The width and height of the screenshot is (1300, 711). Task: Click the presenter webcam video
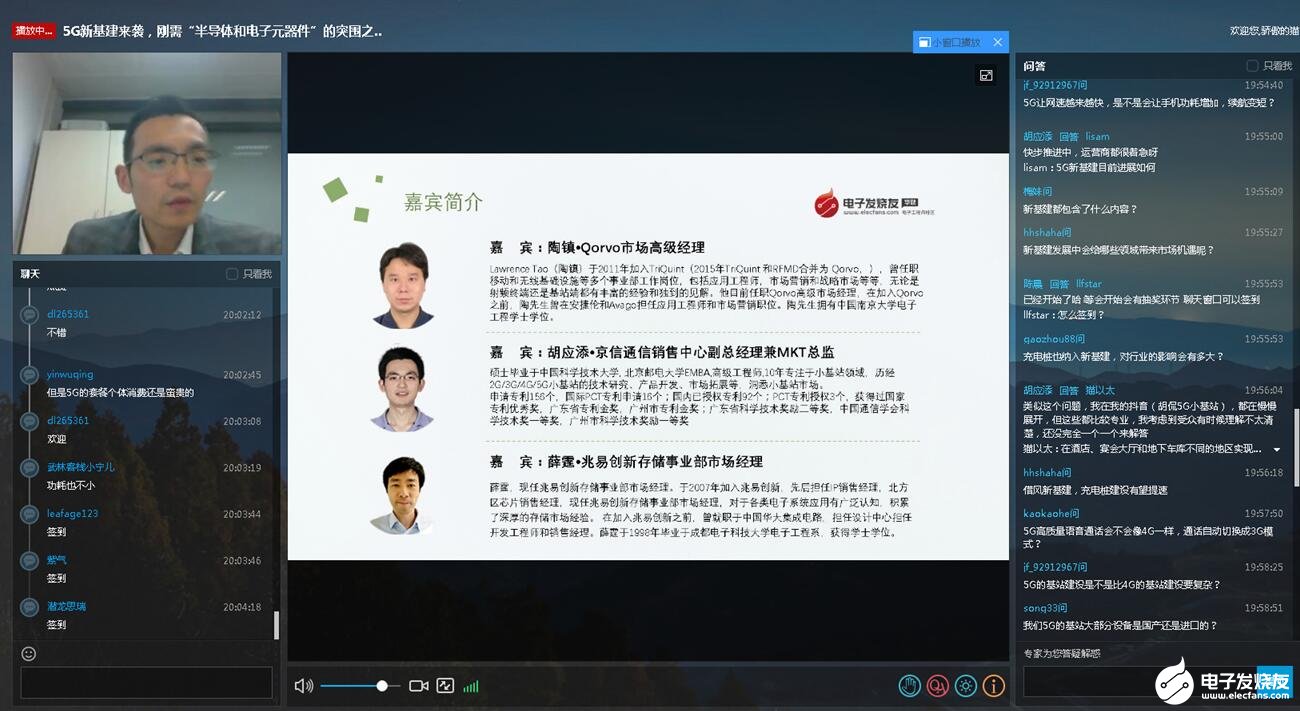tap(147, 154)
